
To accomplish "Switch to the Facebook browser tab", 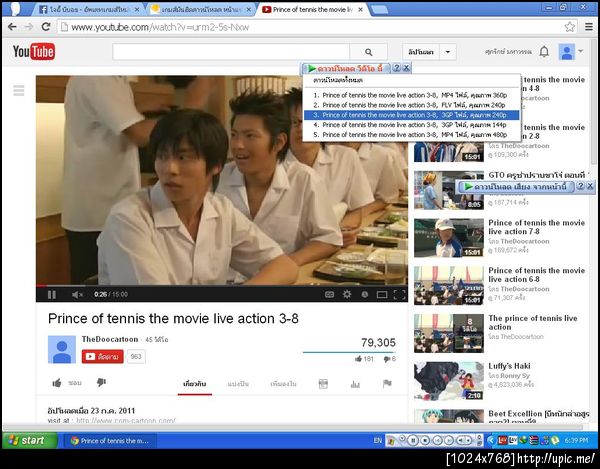I will click(86, 10).
